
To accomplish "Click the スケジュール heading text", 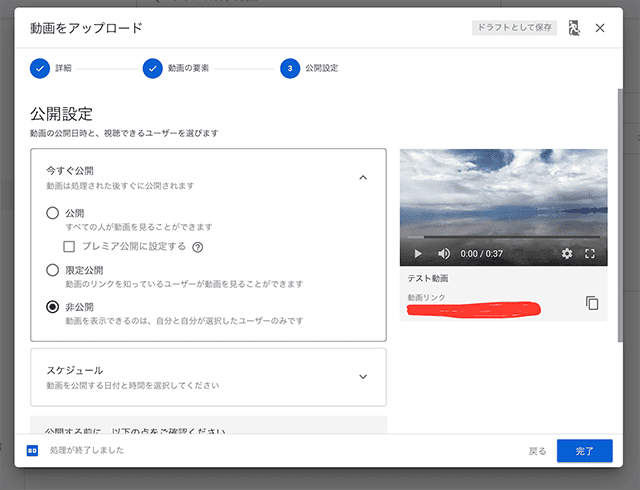I will (74, 370).
